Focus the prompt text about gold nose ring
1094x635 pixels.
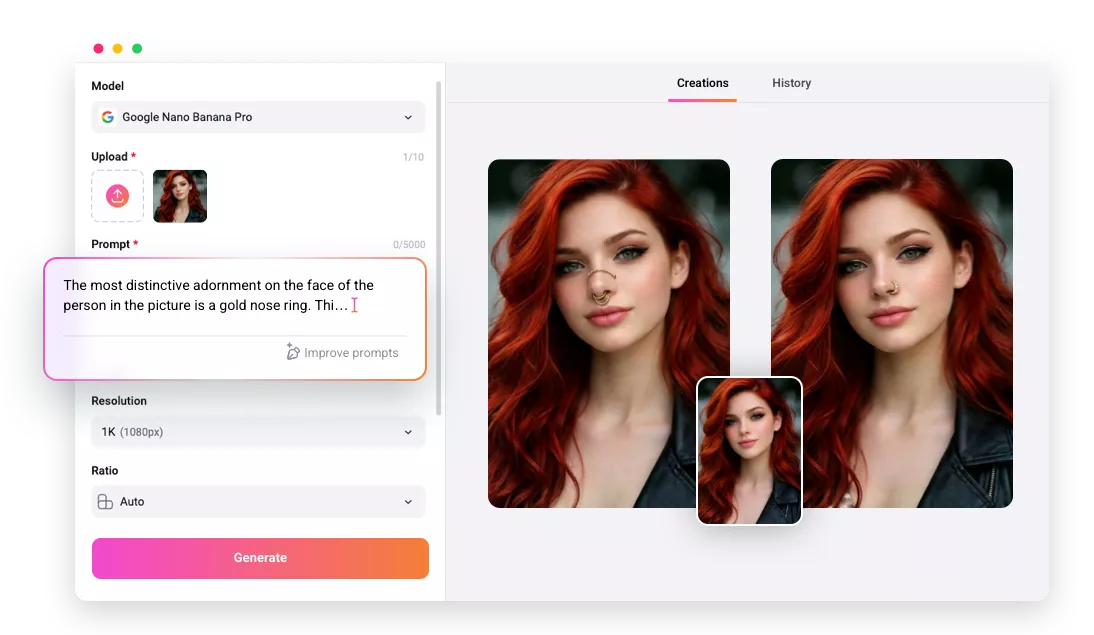(x=220, y=296)
